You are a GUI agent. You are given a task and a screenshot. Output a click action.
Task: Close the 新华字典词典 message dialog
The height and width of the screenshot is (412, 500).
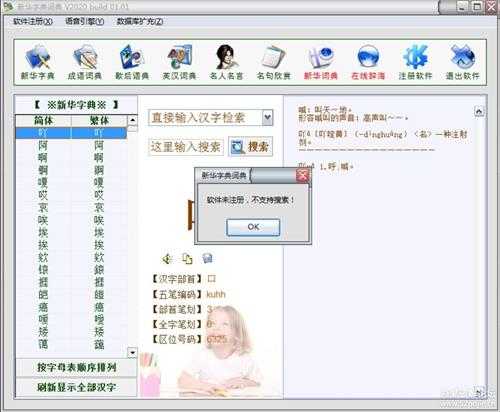(x=303, y=175)
